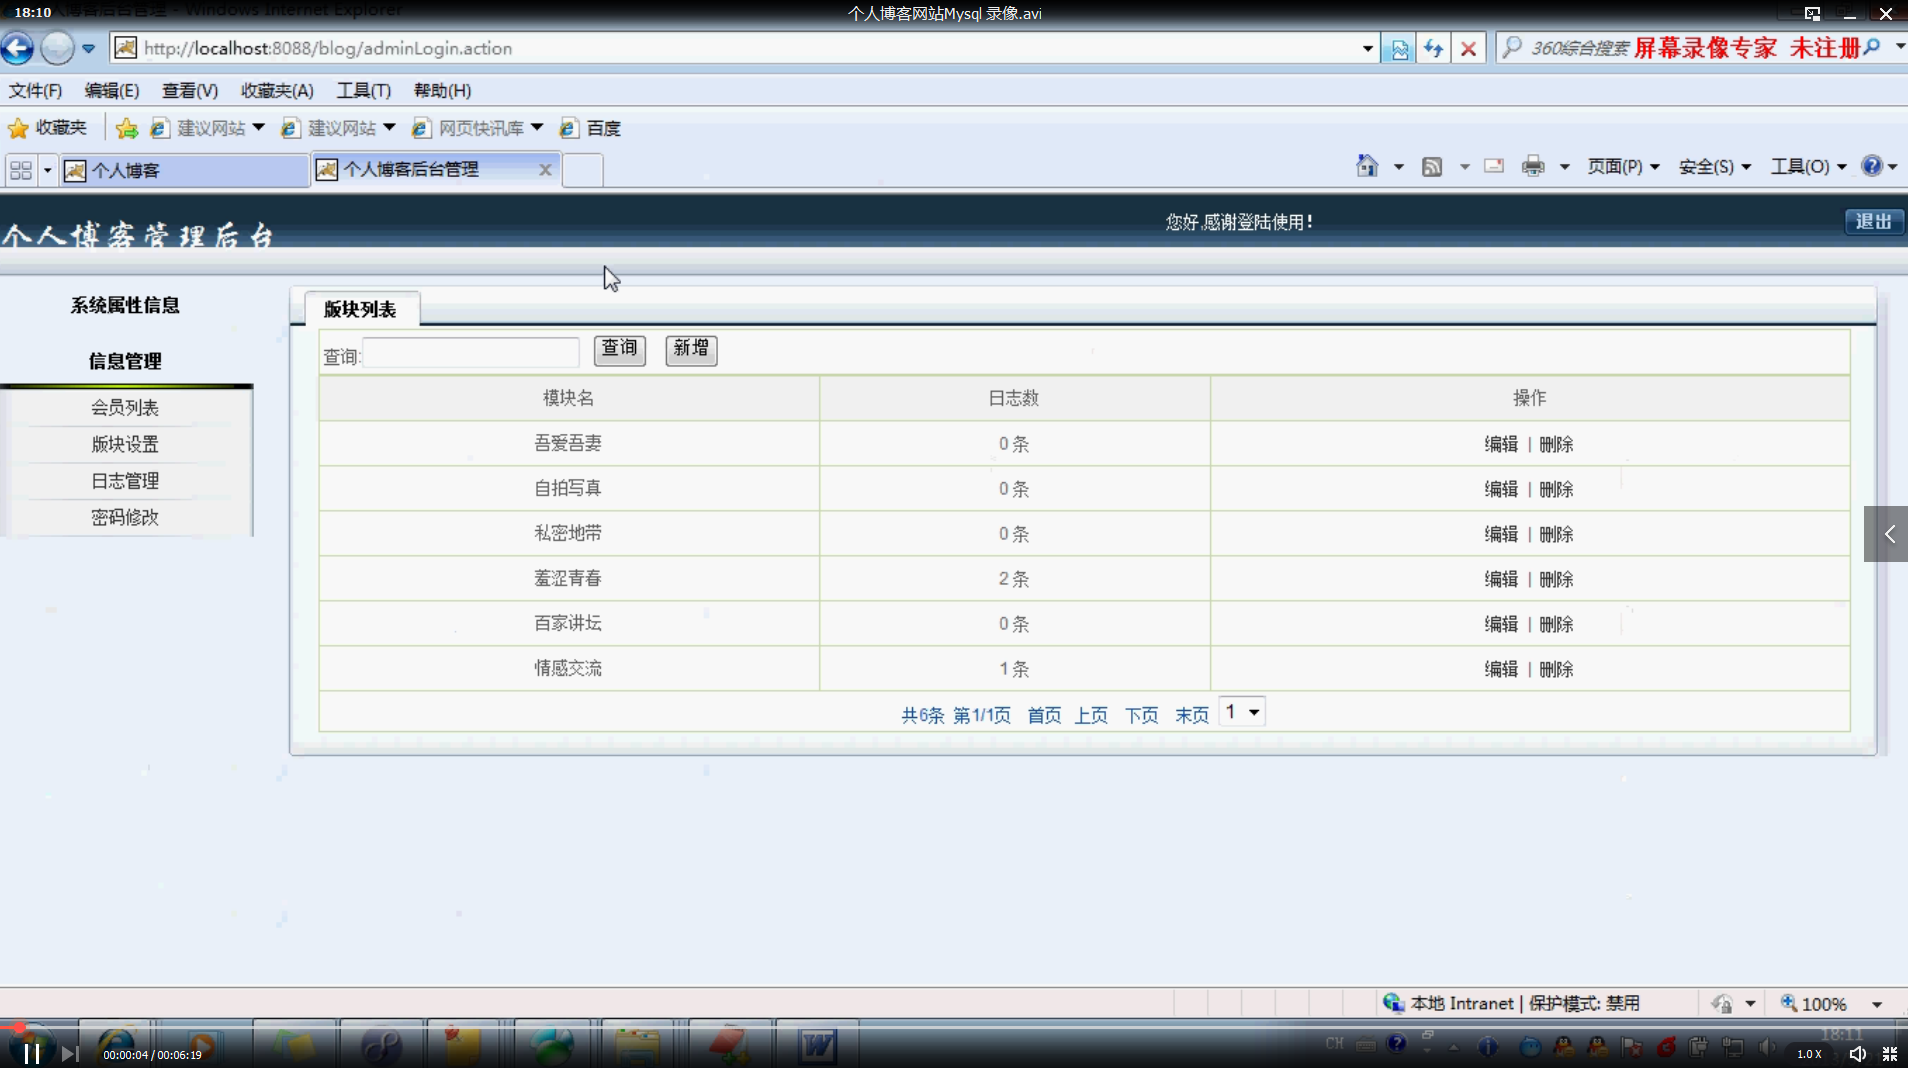Viewport: 1908px width, 1068px height.
Task: Open the page number select dropdown
Action: click(1242, 712)
